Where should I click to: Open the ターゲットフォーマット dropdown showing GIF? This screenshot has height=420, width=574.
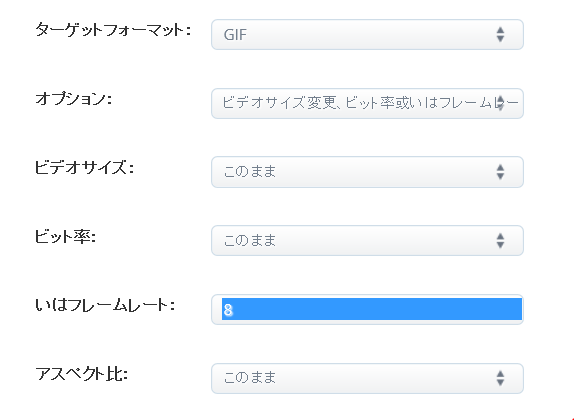pos(367,34)
